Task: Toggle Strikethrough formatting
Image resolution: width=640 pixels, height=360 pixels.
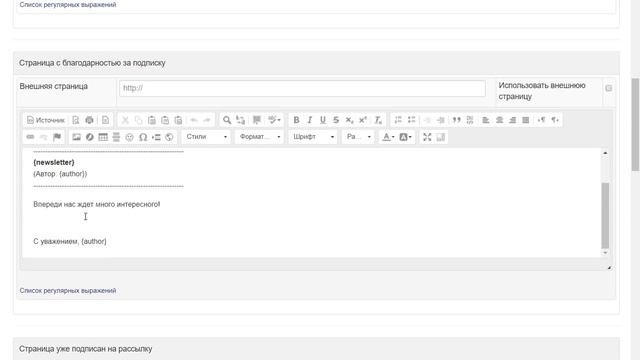Action: [x=336, y=120]
